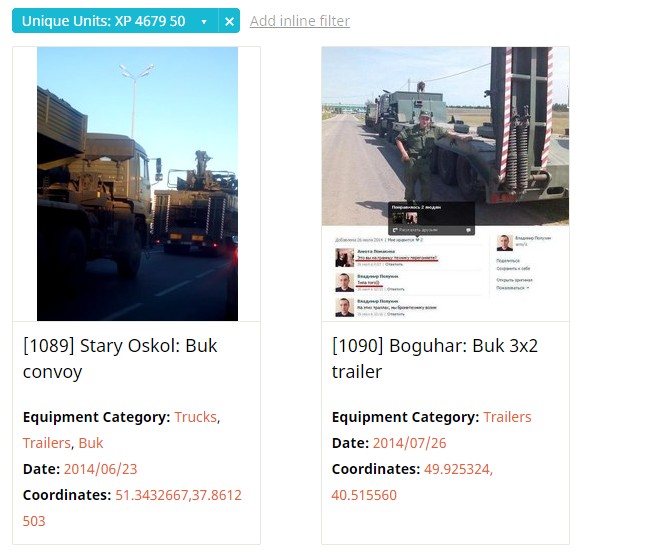This screenshot has width=664, height=552.
Task: Filter by the Trucks equipment category
Action: pos(196,417)
